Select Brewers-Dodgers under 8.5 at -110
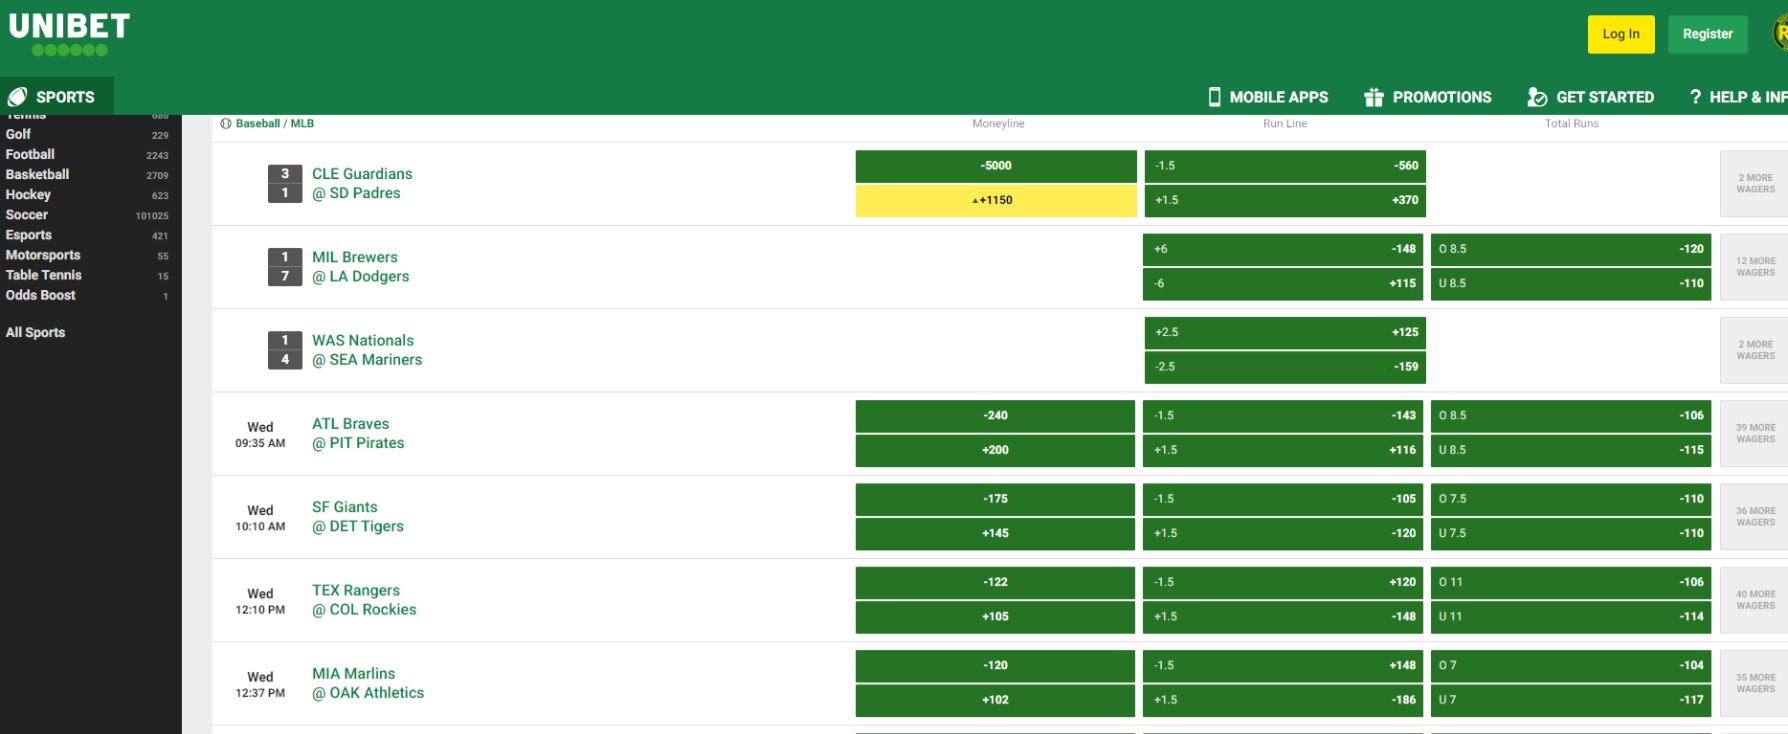Image resolution: width=1788 pixels, height=734 pixels. coord(1571,283)
